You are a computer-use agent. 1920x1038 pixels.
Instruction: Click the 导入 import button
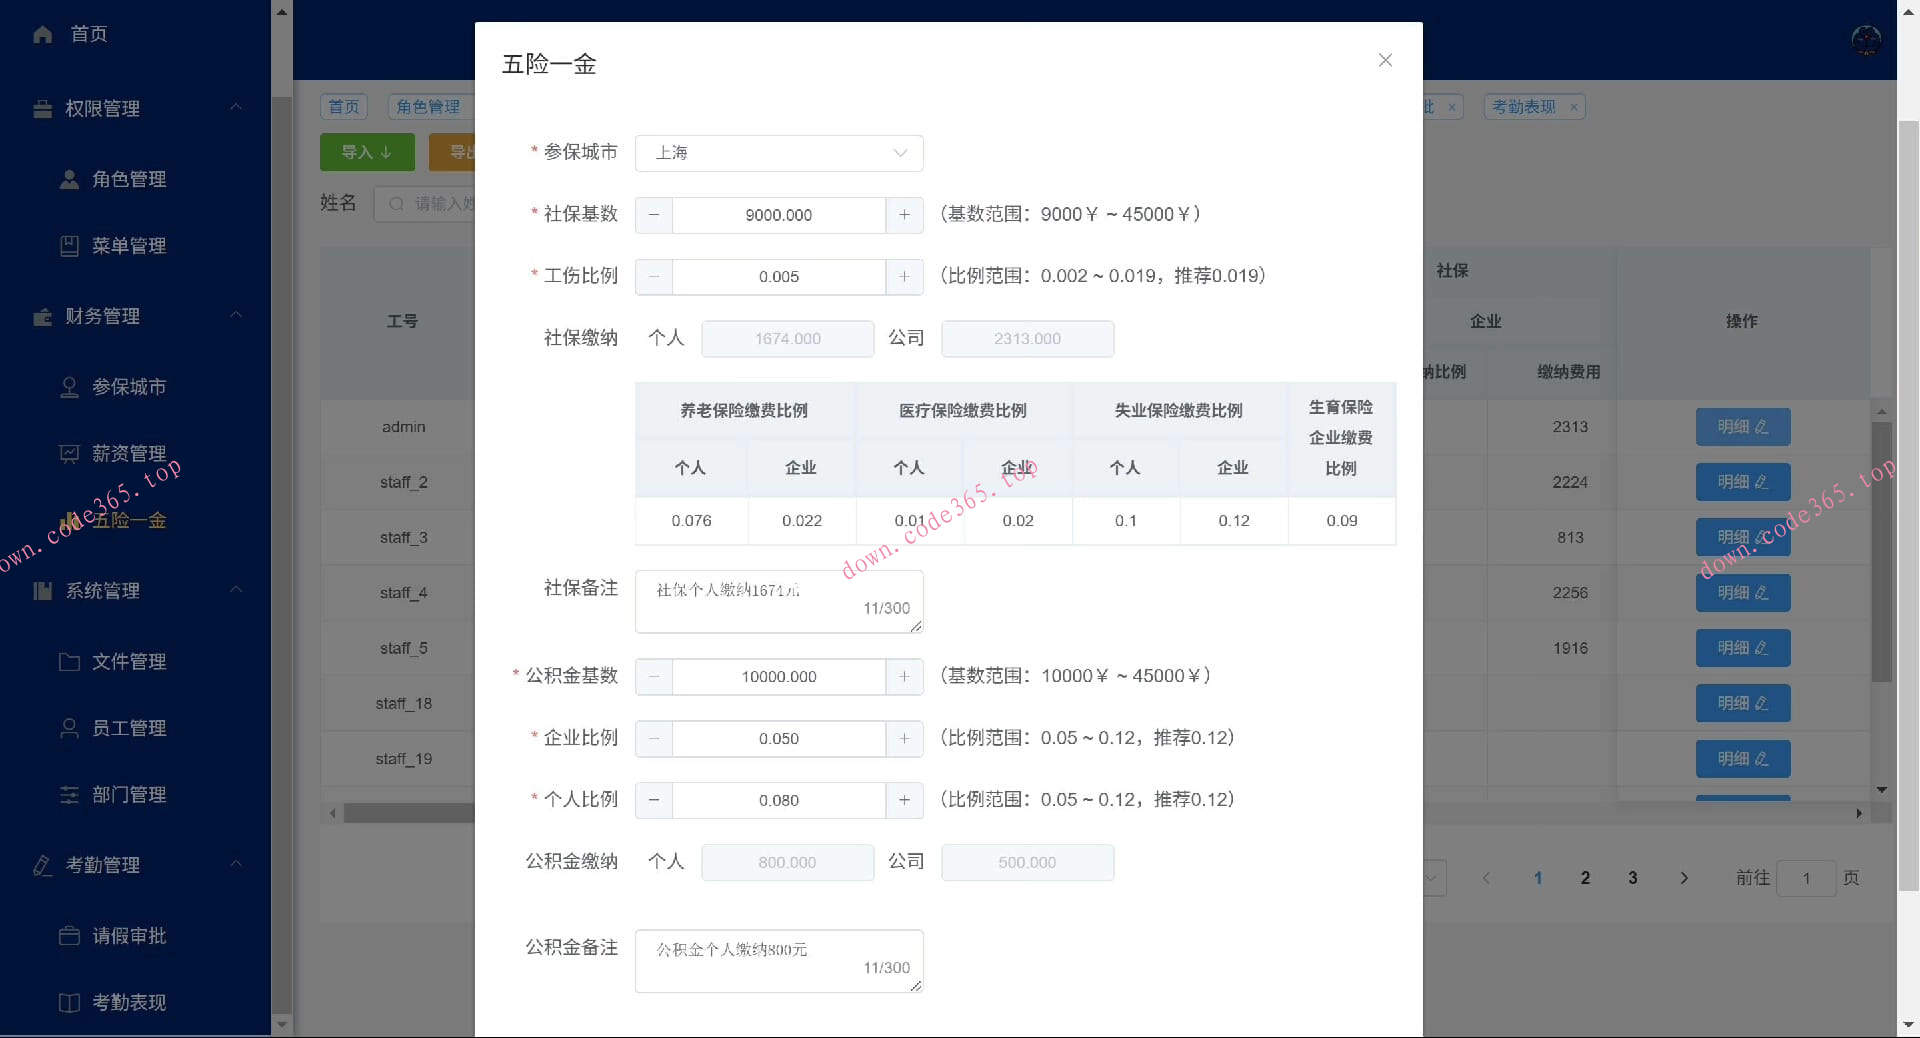click(x=366, y=152)
